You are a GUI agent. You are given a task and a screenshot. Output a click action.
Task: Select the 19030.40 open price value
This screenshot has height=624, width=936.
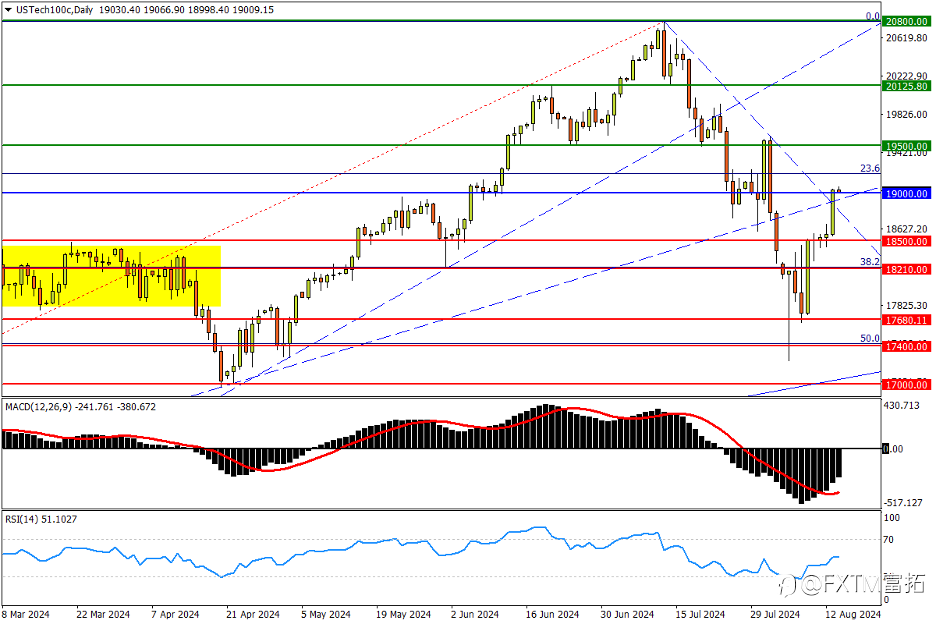(119, 10)
